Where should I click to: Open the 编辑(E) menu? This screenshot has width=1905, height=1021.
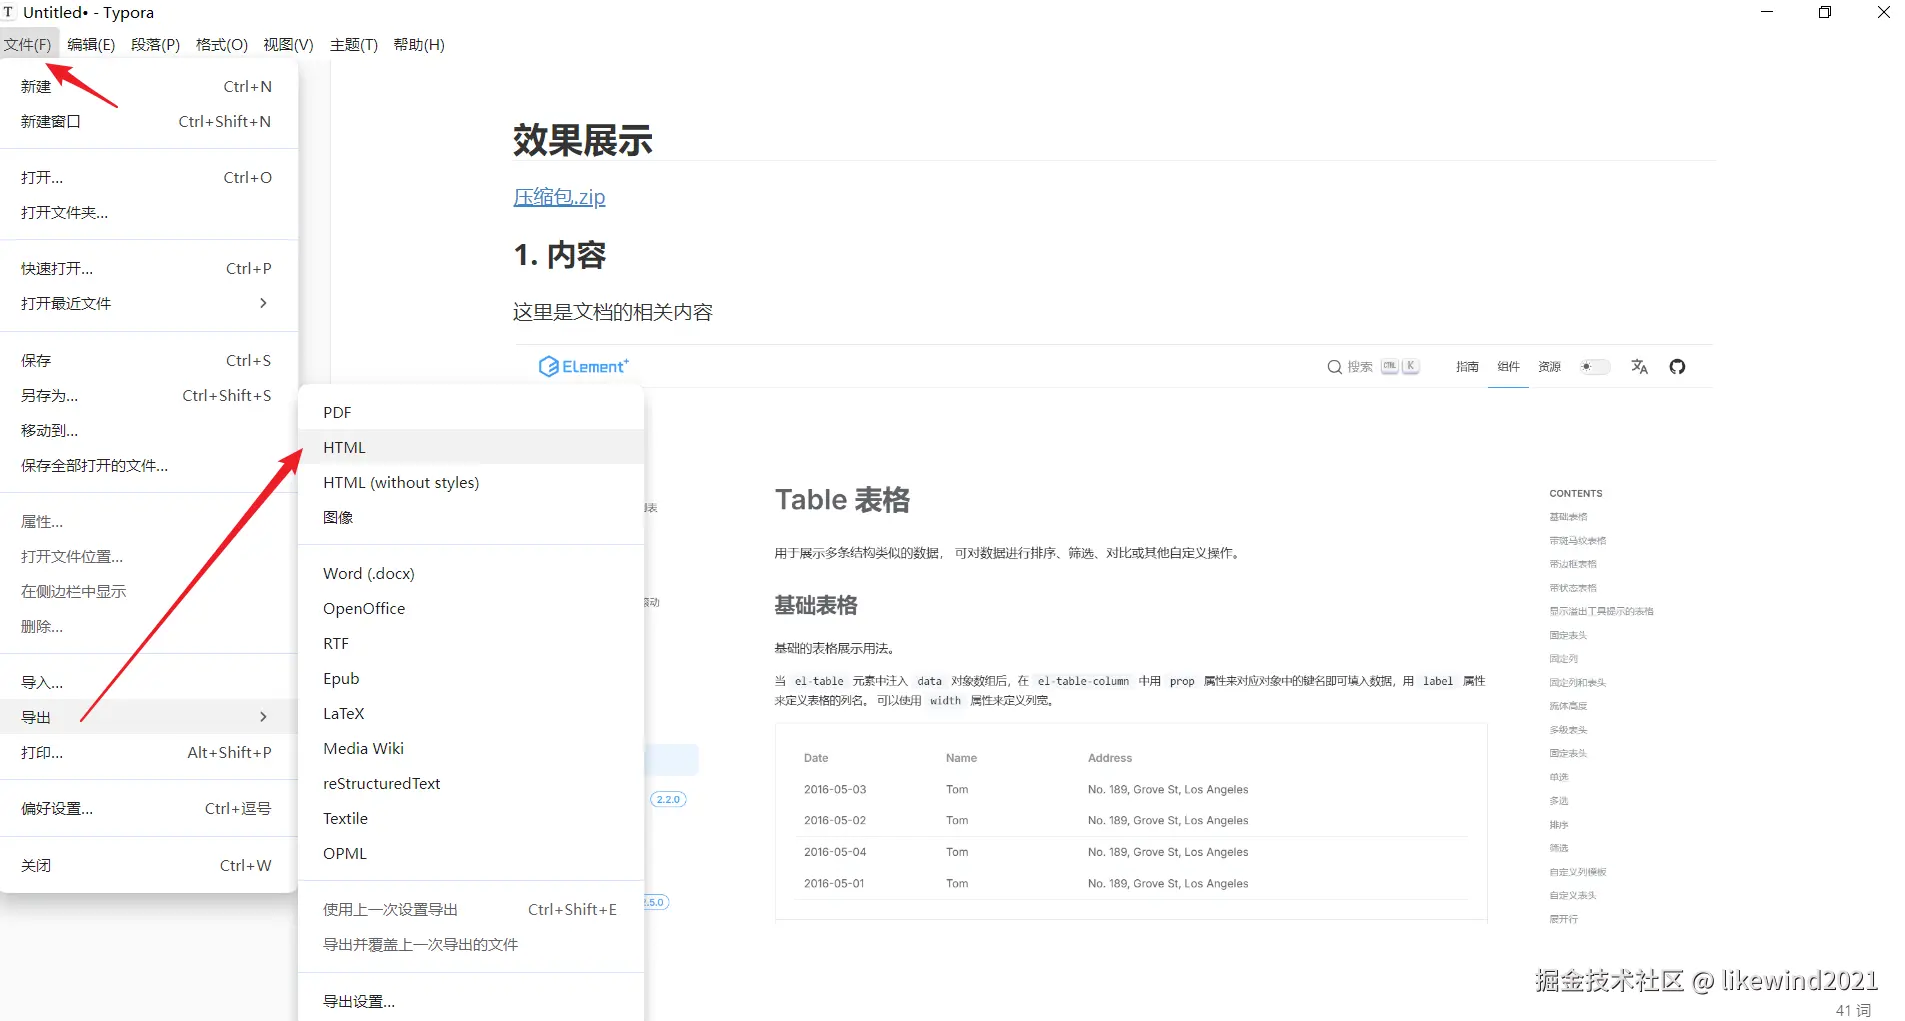(x=91, y=44)
